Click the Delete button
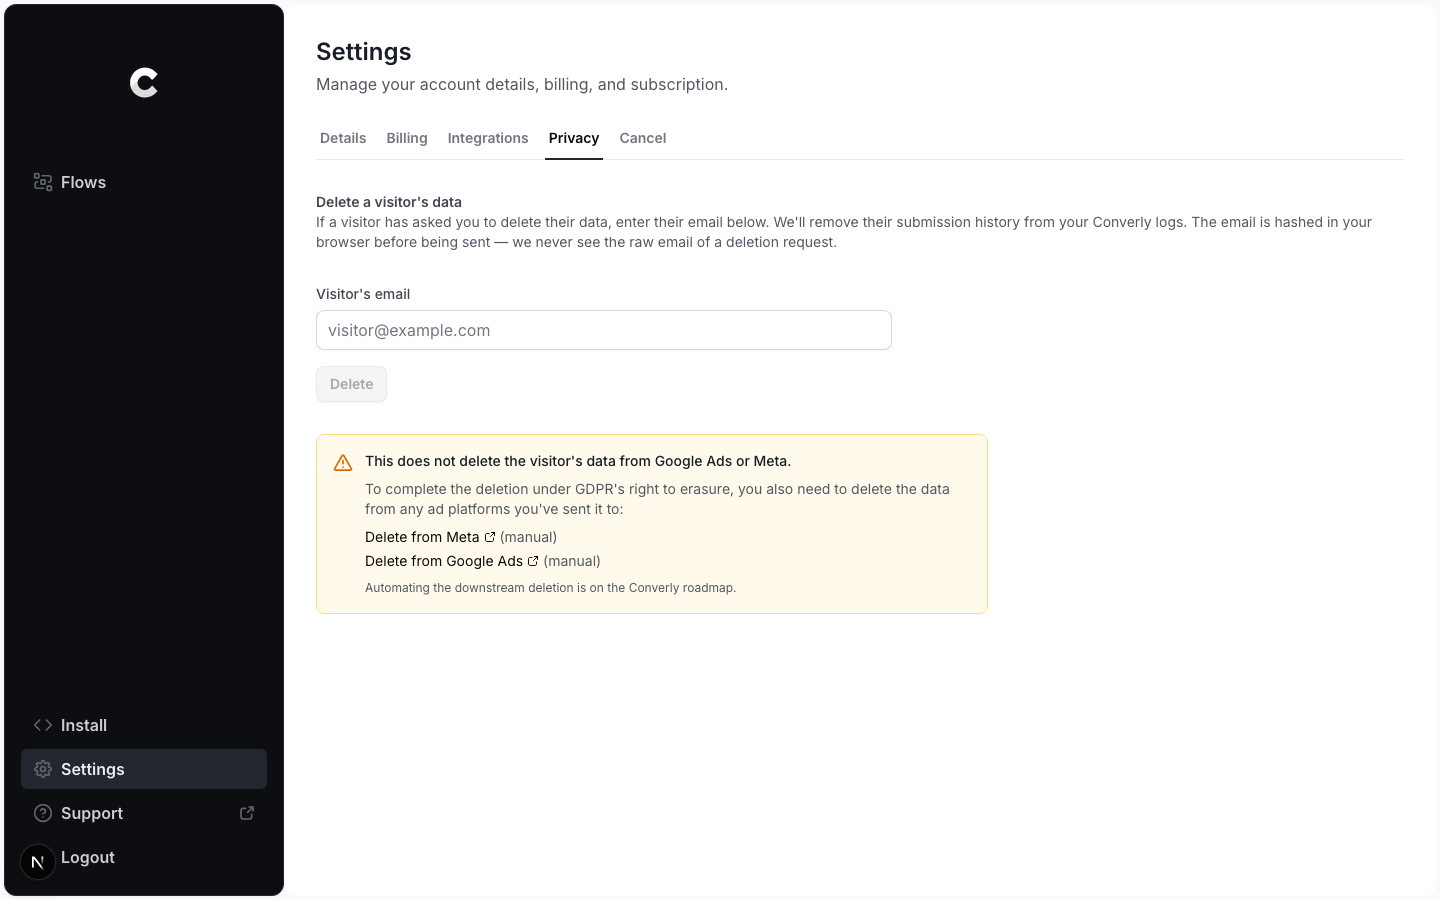Screen dimensions: 1440x900 pyautogui.click(x=351, y=384)
